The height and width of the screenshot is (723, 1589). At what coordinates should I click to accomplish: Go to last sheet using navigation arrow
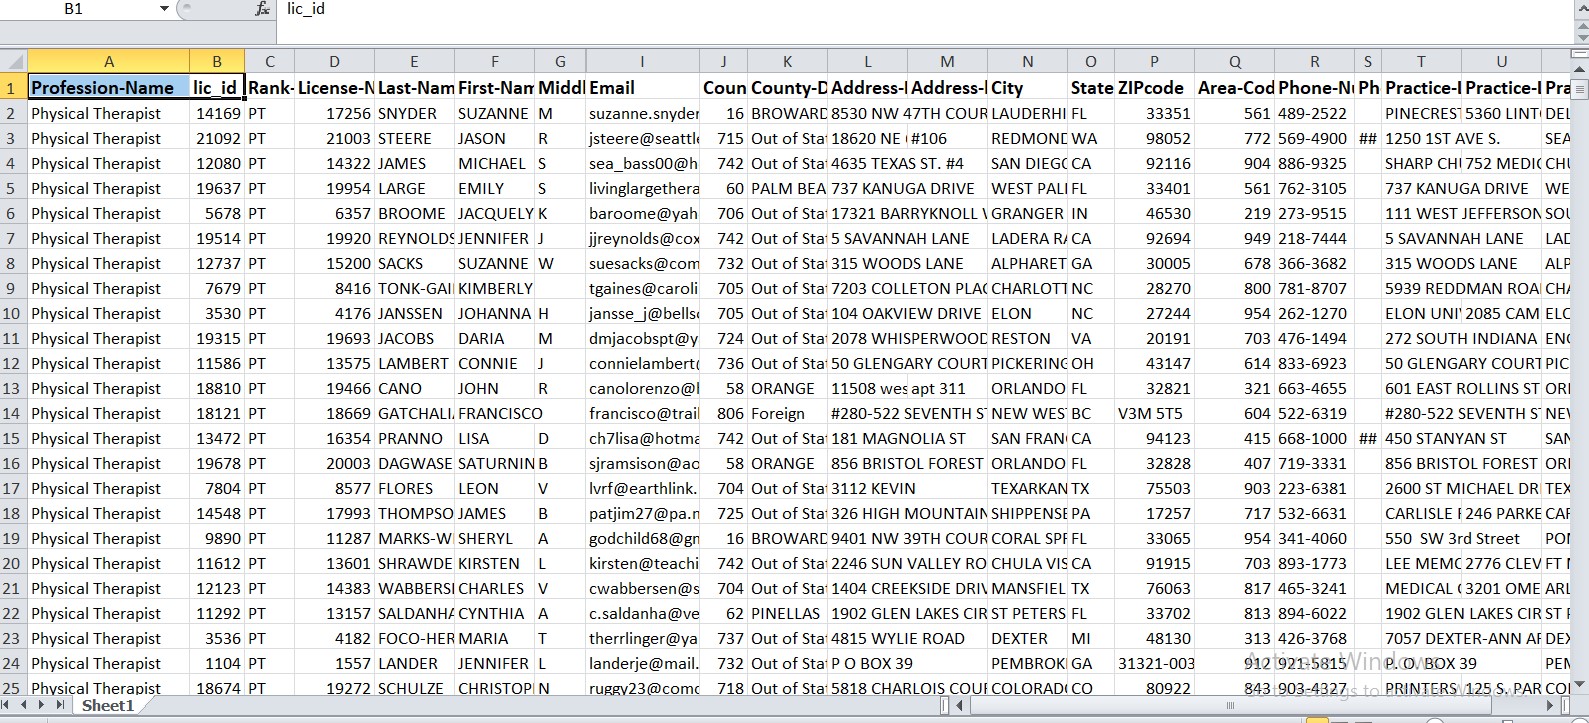(x=58, y=705)
